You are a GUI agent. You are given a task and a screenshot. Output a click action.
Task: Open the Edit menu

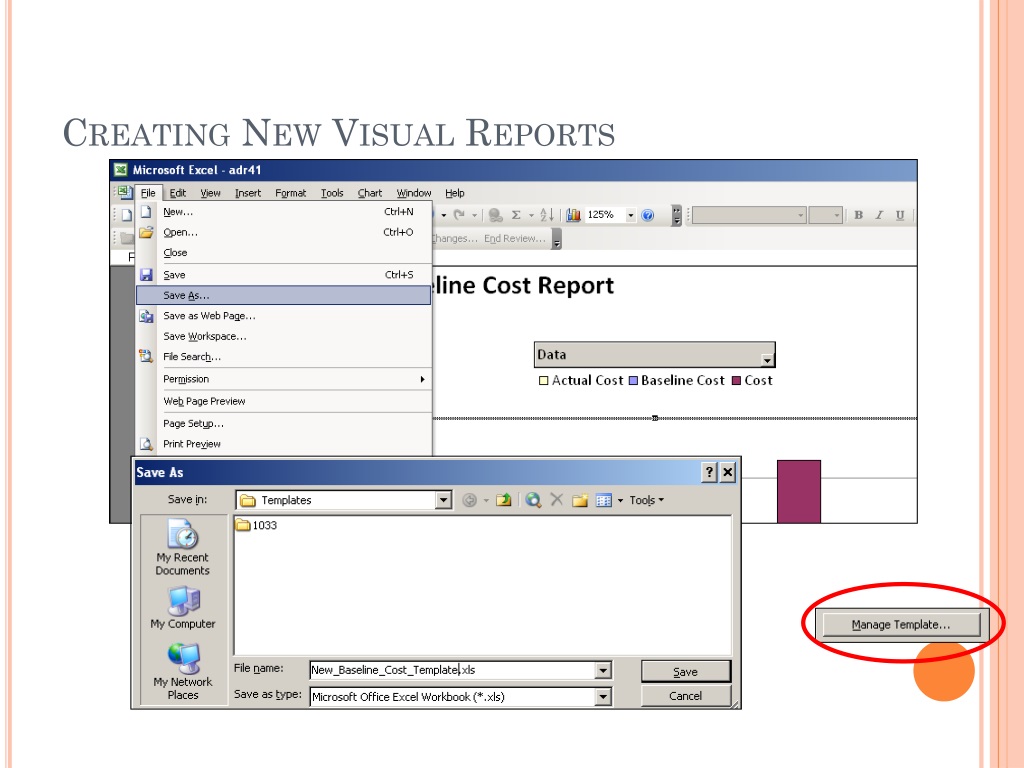click(178, 193)
